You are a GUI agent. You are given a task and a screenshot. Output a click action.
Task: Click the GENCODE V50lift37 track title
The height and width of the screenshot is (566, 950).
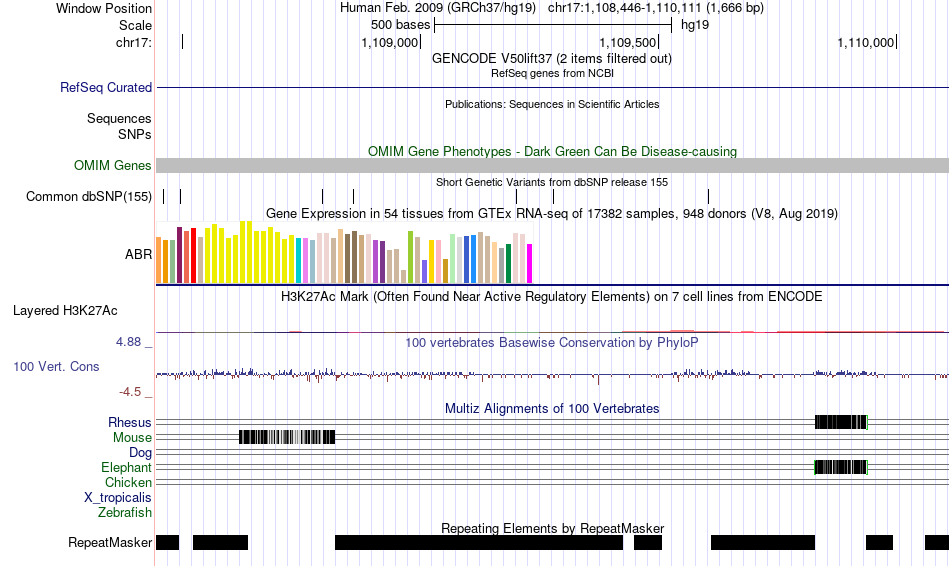coord(552,59)
